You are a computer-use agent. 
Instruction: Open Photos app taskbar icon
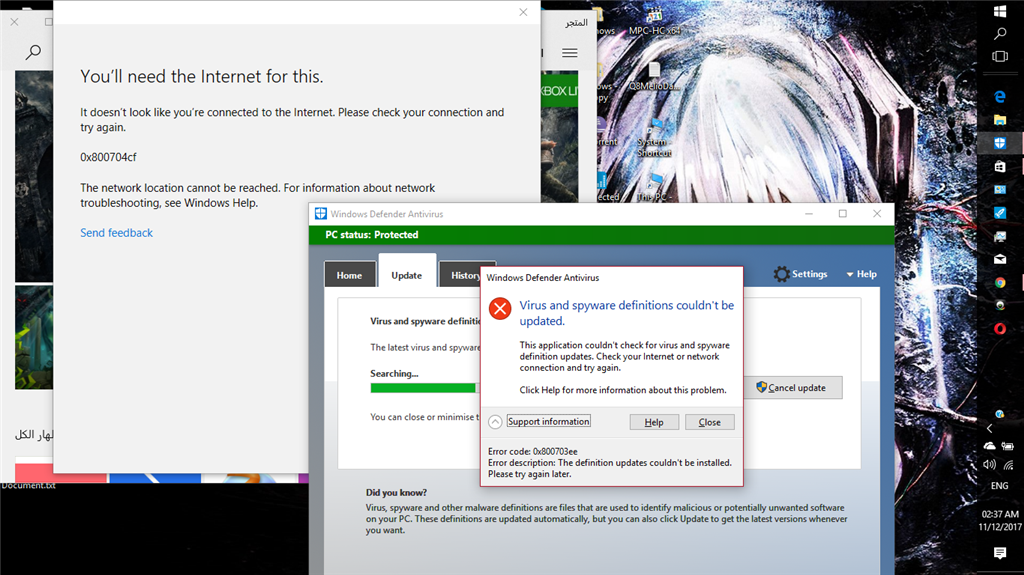coord(1000,189)
